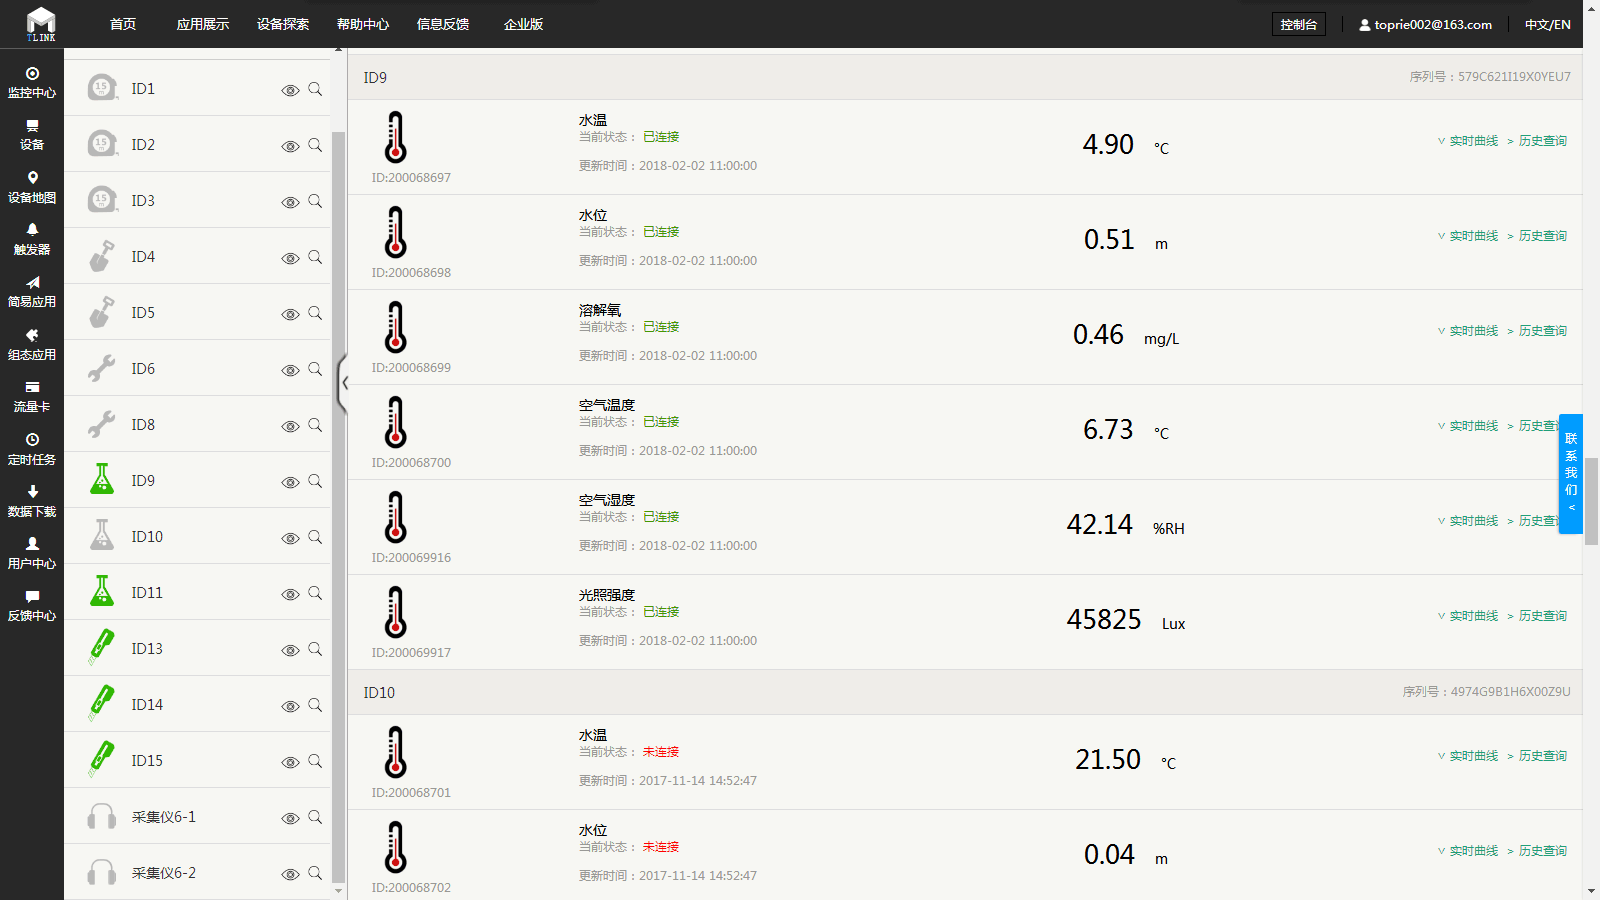Screen dimensions: 1600x900
Task: Expand 实时曲线 for 溶解氧 sensor
Action: pyautogui.click(x=1468, y=331)
